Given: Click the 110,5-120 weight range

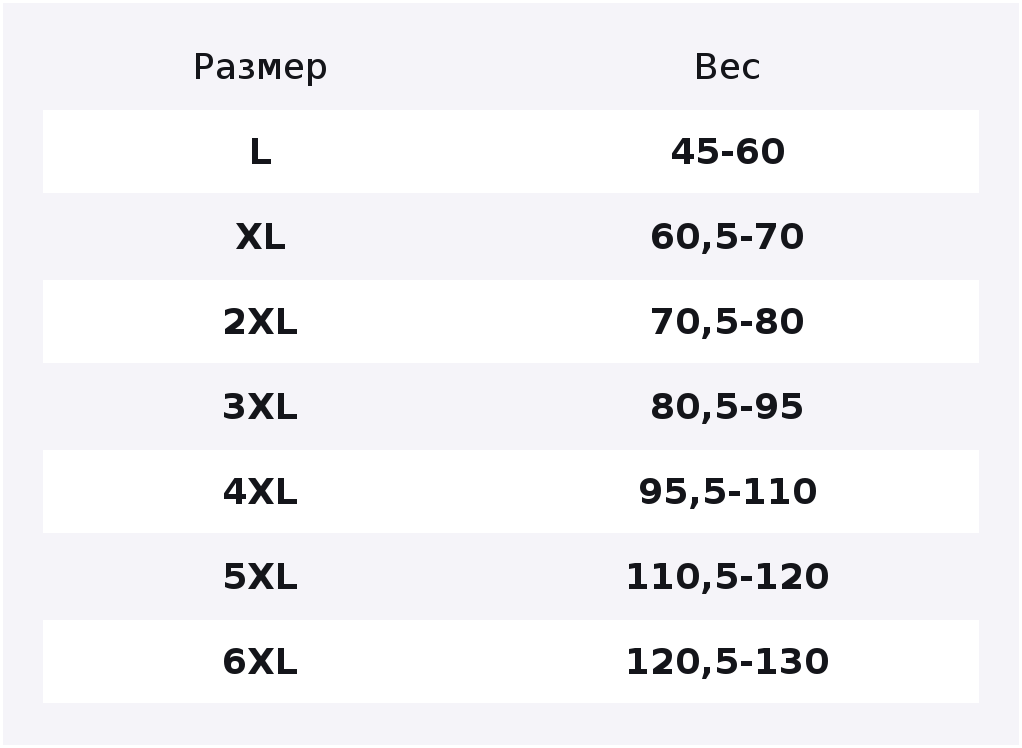Looking at the screenshot, I should pyautogui.click(x=727, y=577).
